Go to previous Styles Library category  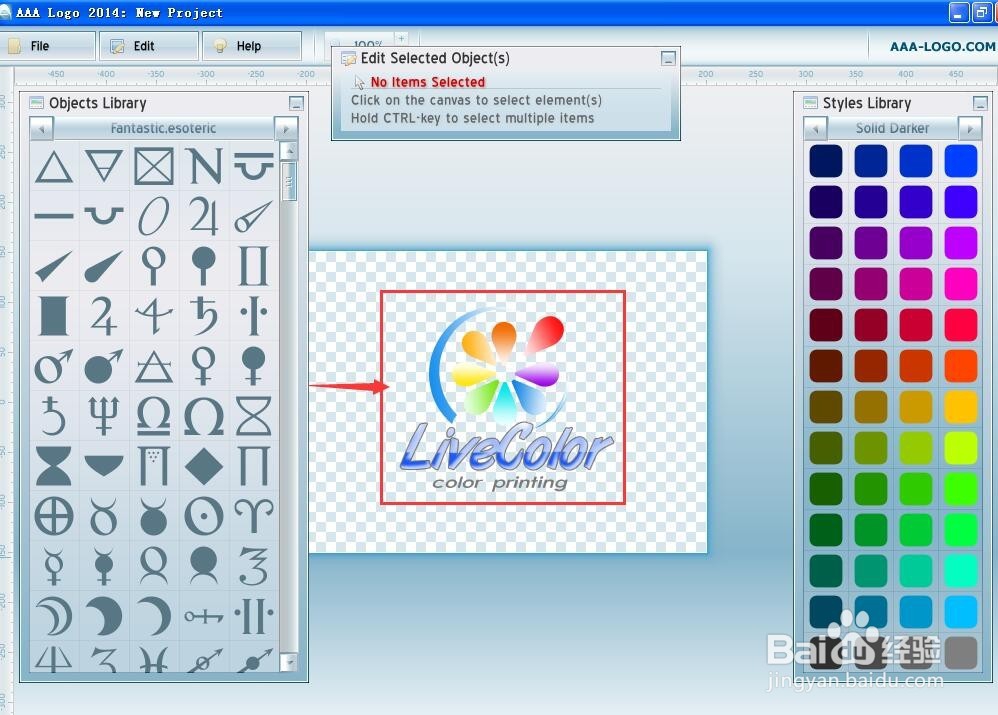(815, 129)
